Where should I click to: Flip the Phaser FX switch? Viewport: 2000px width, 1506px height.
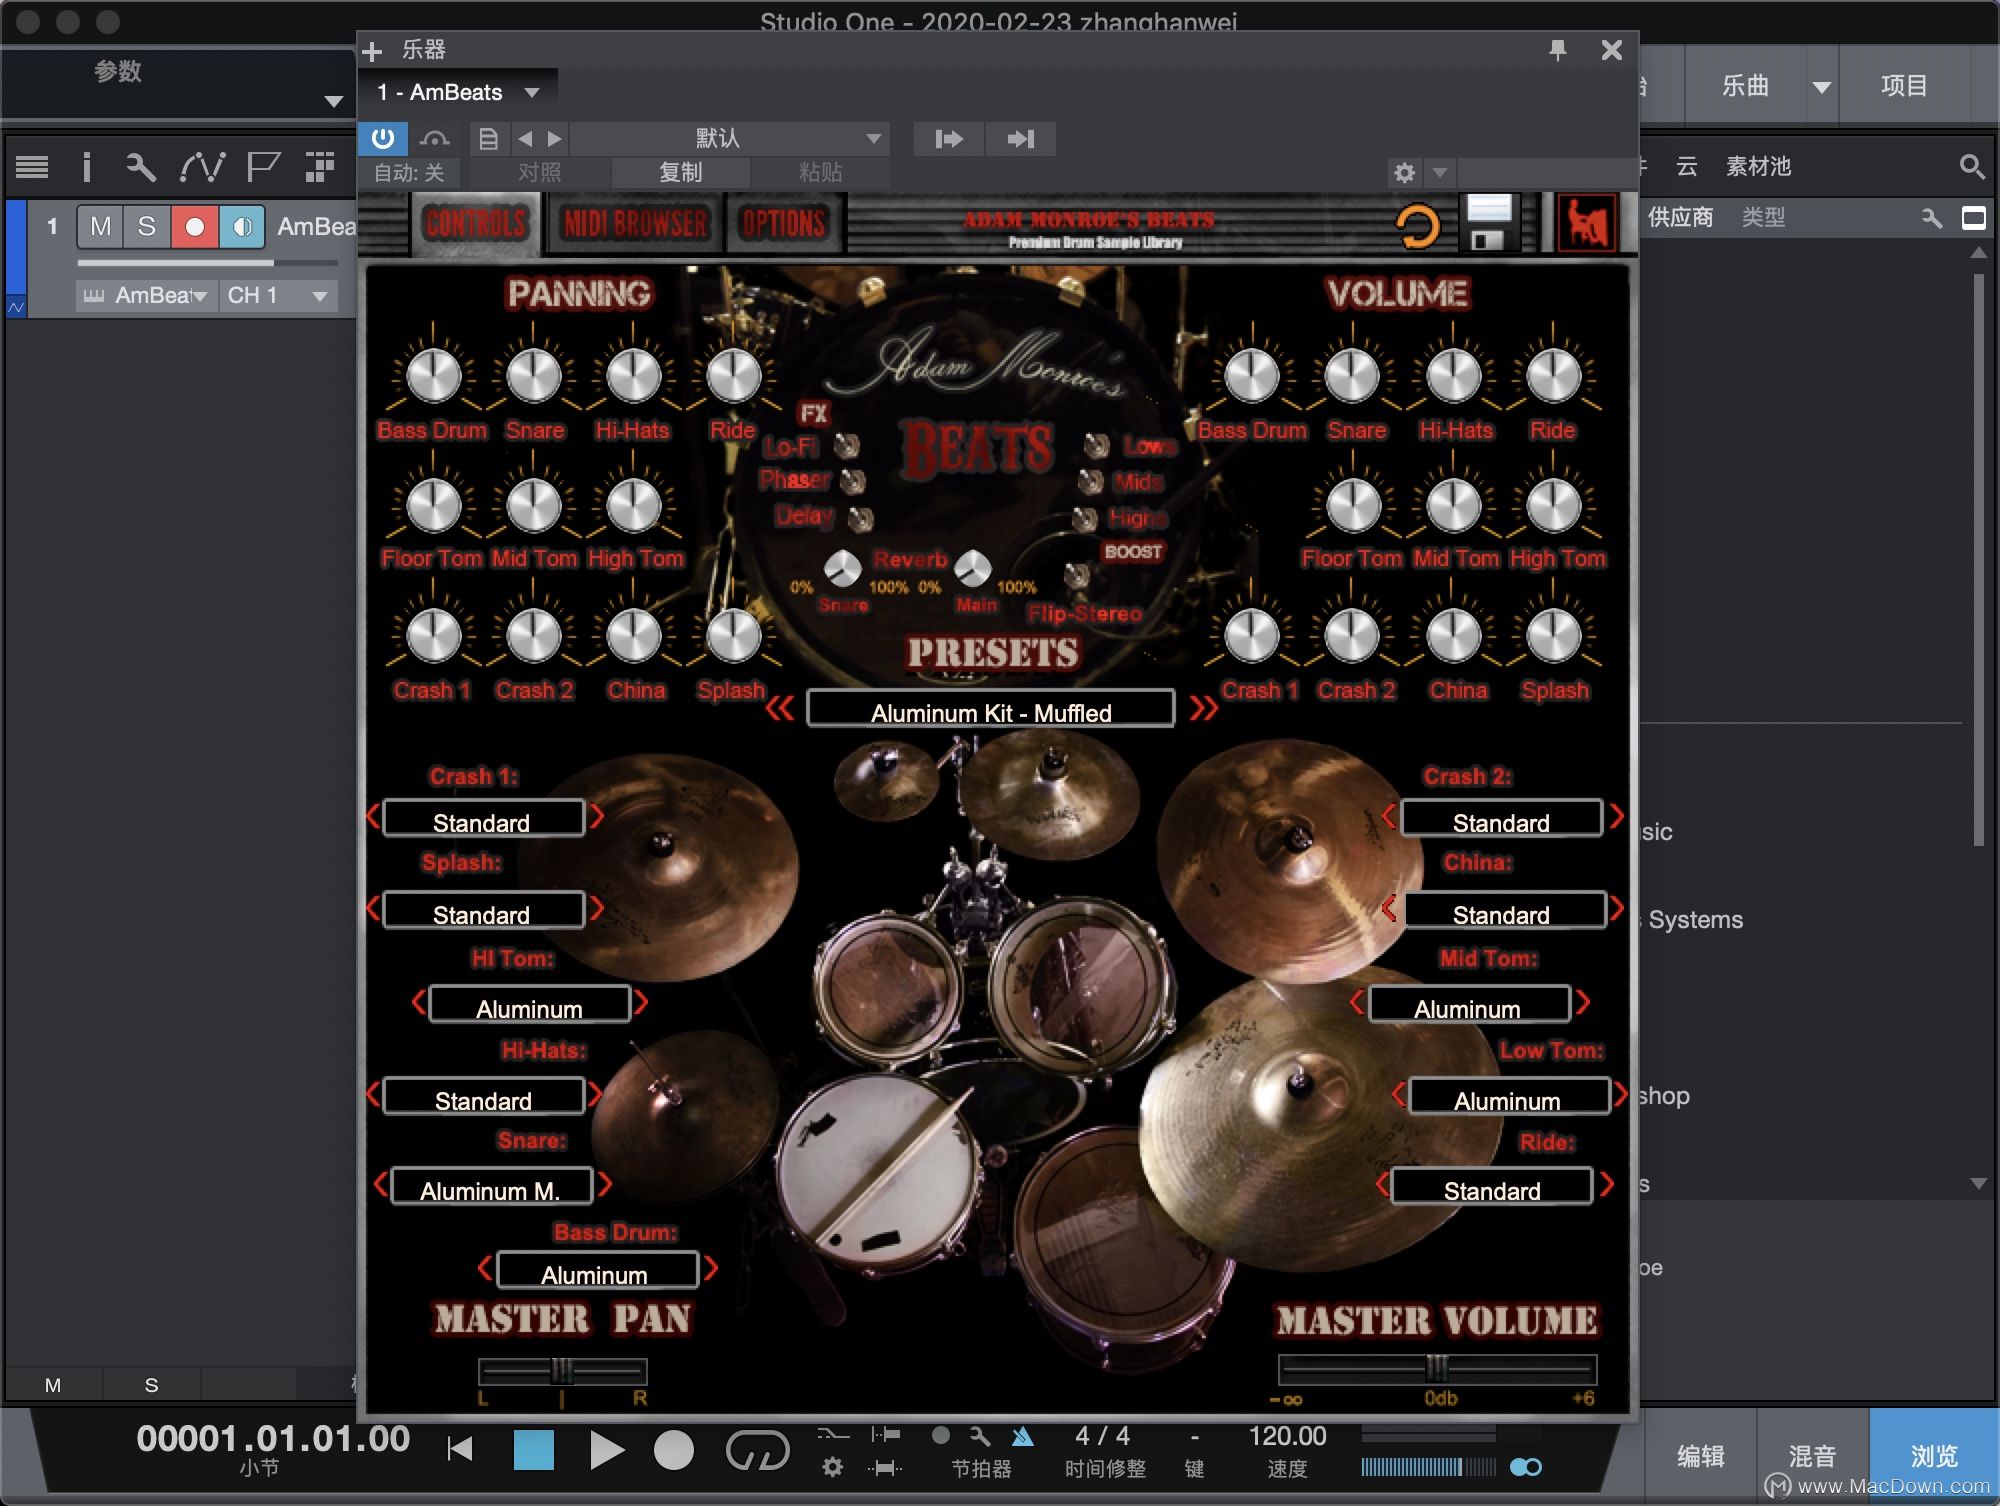[x=853, y=481]
